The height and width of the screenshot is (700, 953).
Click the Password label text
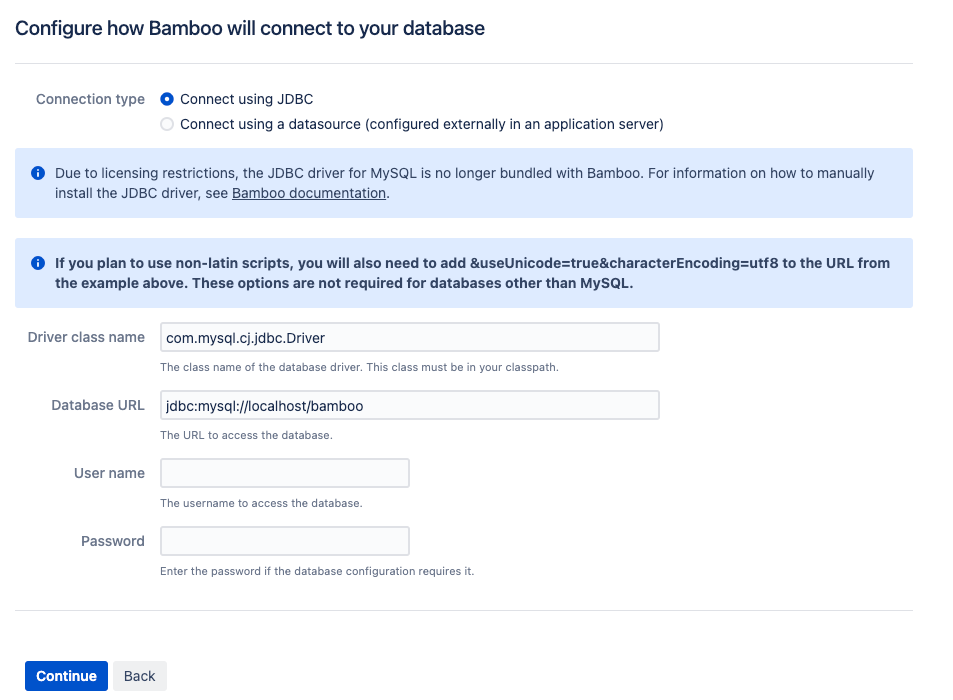112,541
